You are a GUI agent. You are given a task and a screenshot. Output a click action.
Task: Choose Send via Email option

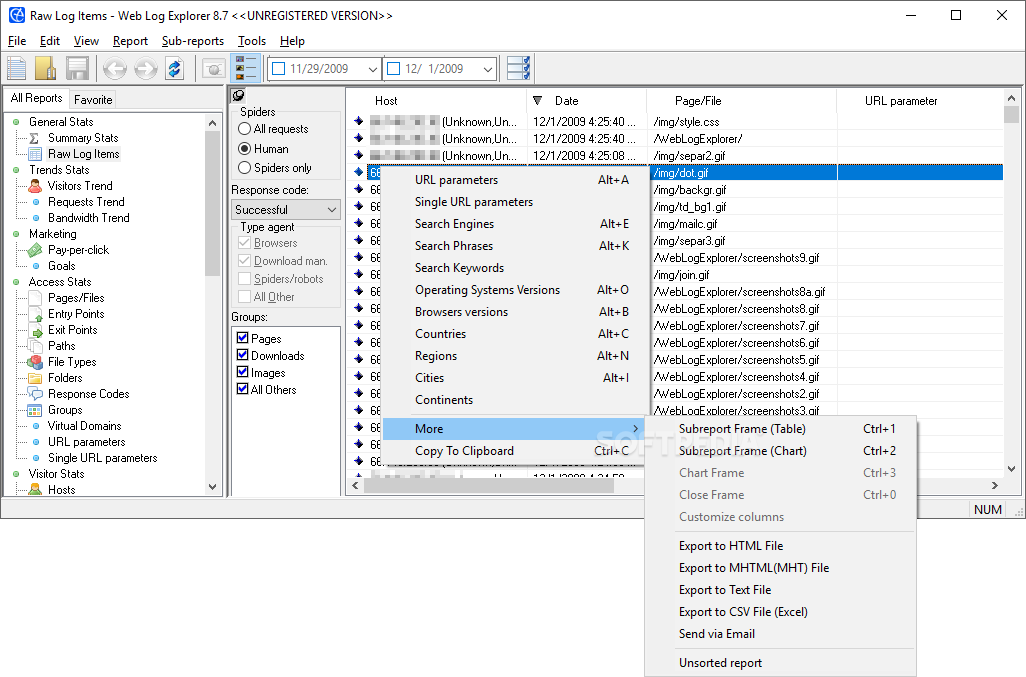click(780, 634)
